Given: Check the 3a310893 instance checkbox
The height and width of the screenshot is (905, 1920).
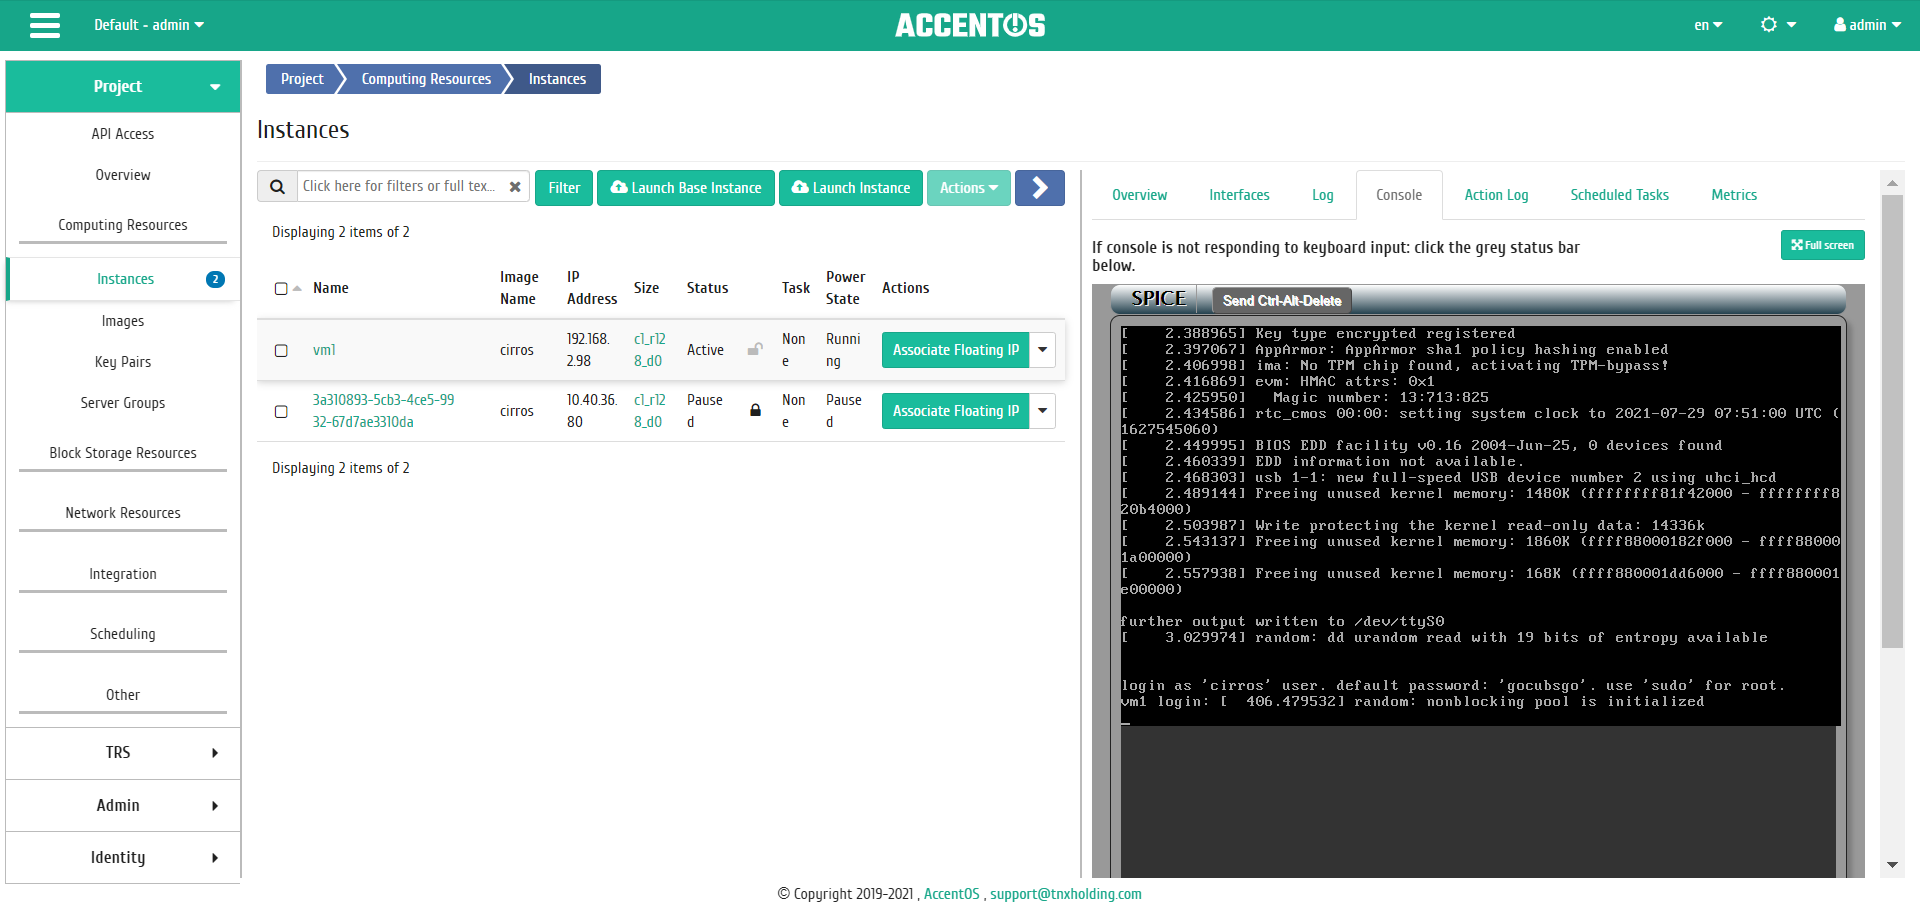Looking at the screenshot, I should point(281,412).
